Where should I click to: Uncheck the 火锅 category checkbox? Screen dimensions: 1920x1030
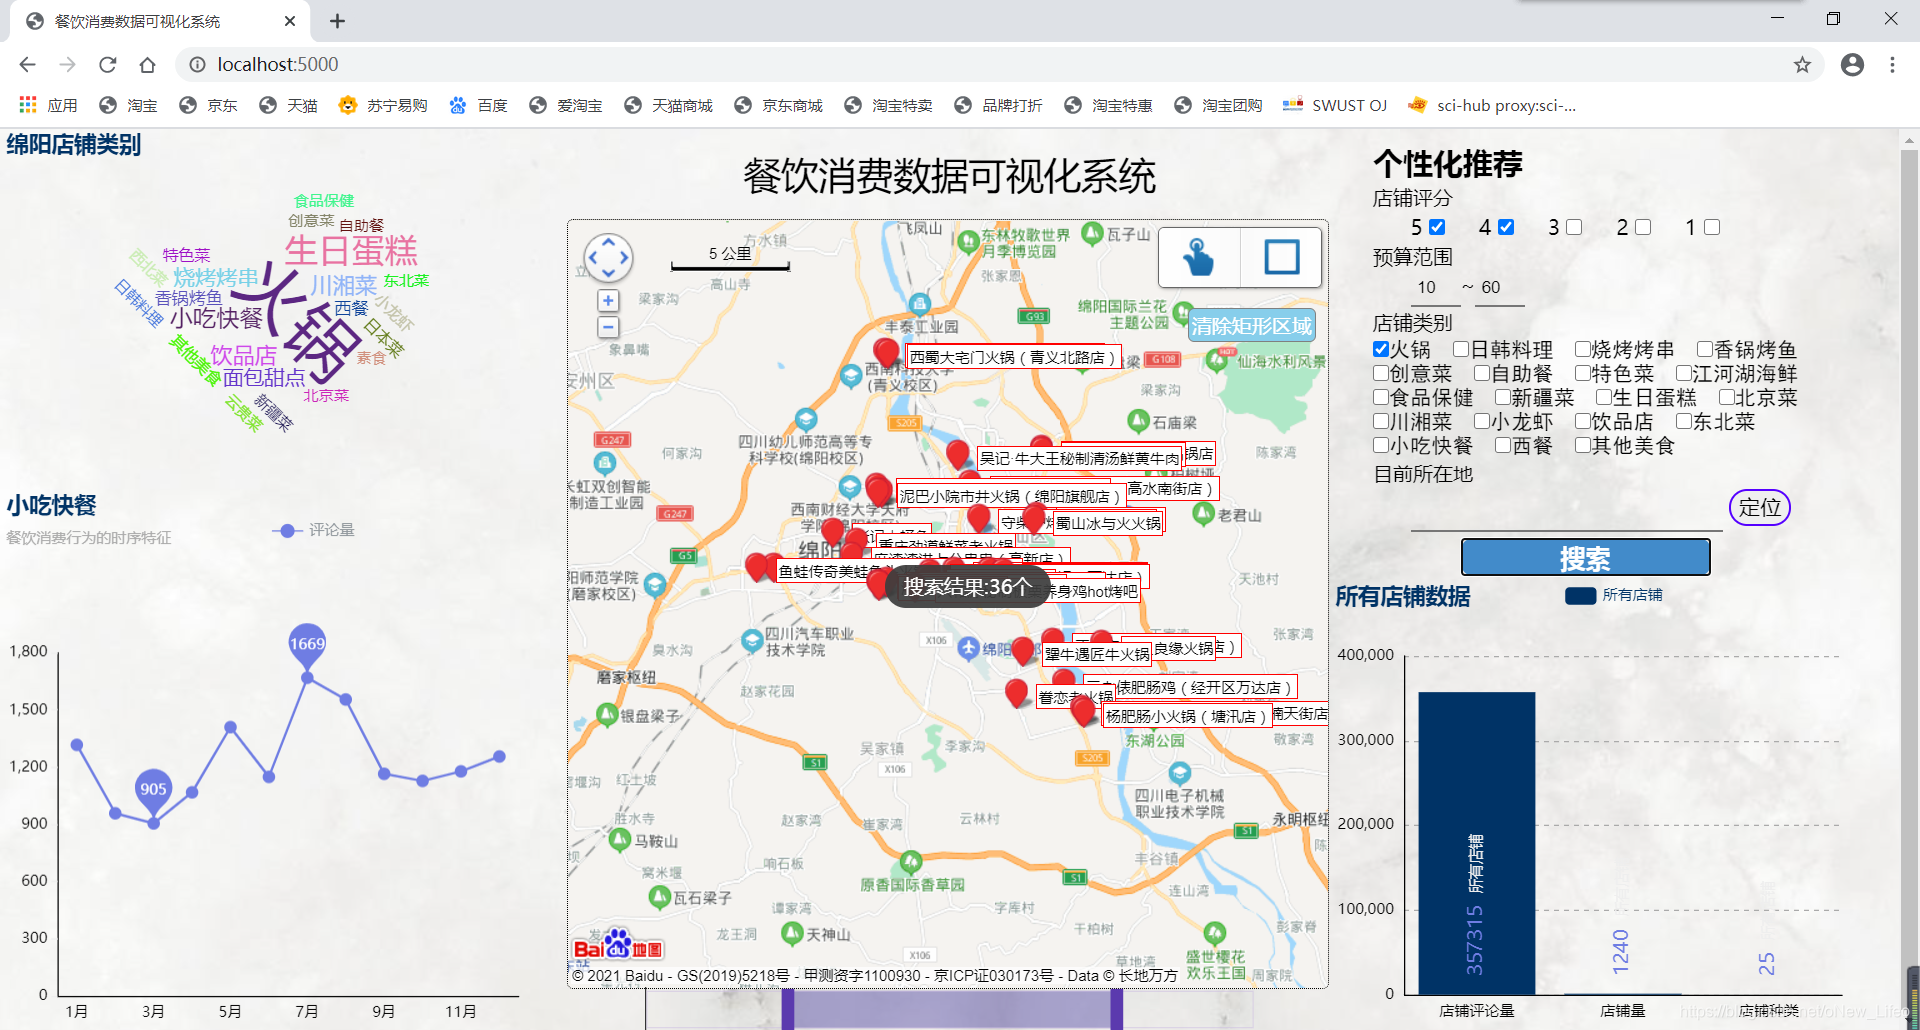coord(1381,349)
